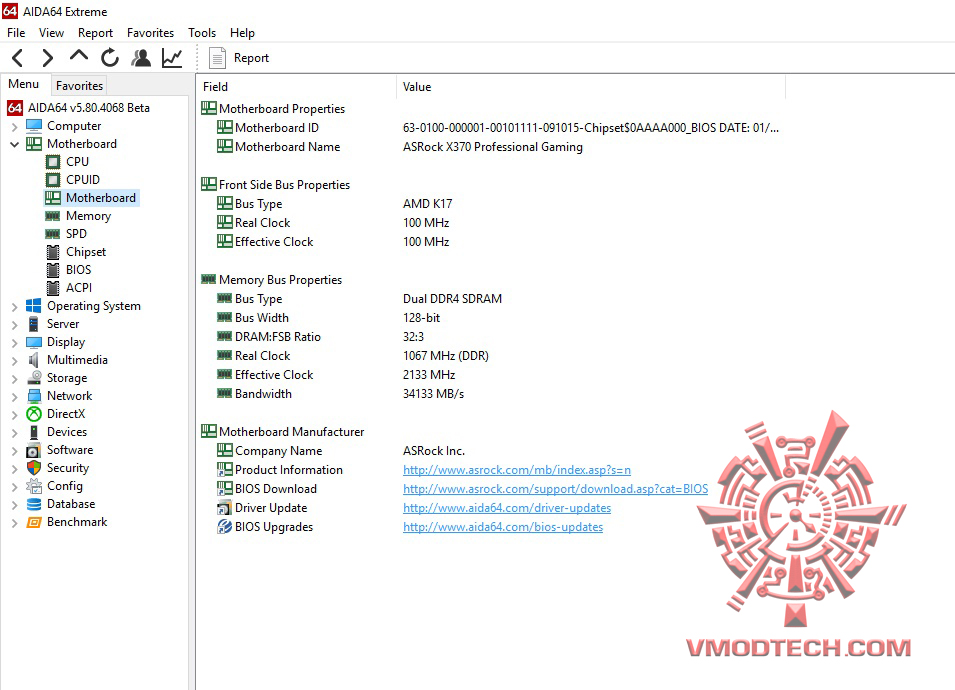
Task: Expand the Devices tree node
Action: (x=15, y=432)
